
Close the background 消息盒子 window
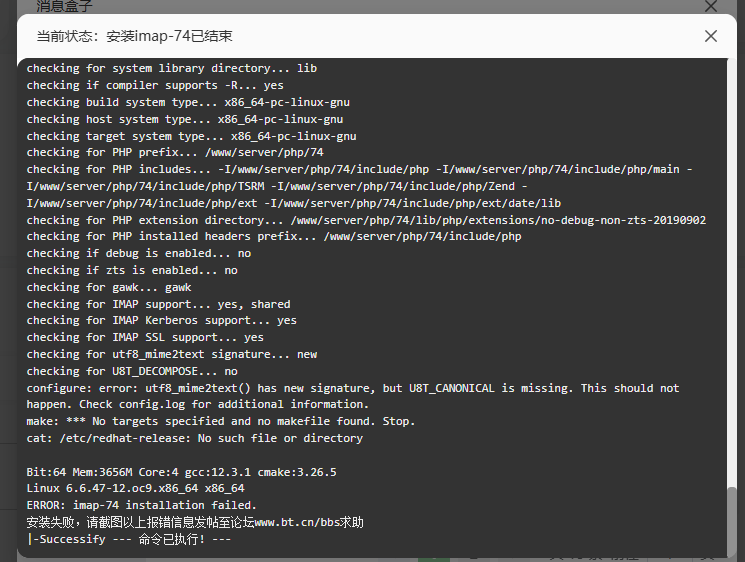pyautogui.click(x=711, y=6)
